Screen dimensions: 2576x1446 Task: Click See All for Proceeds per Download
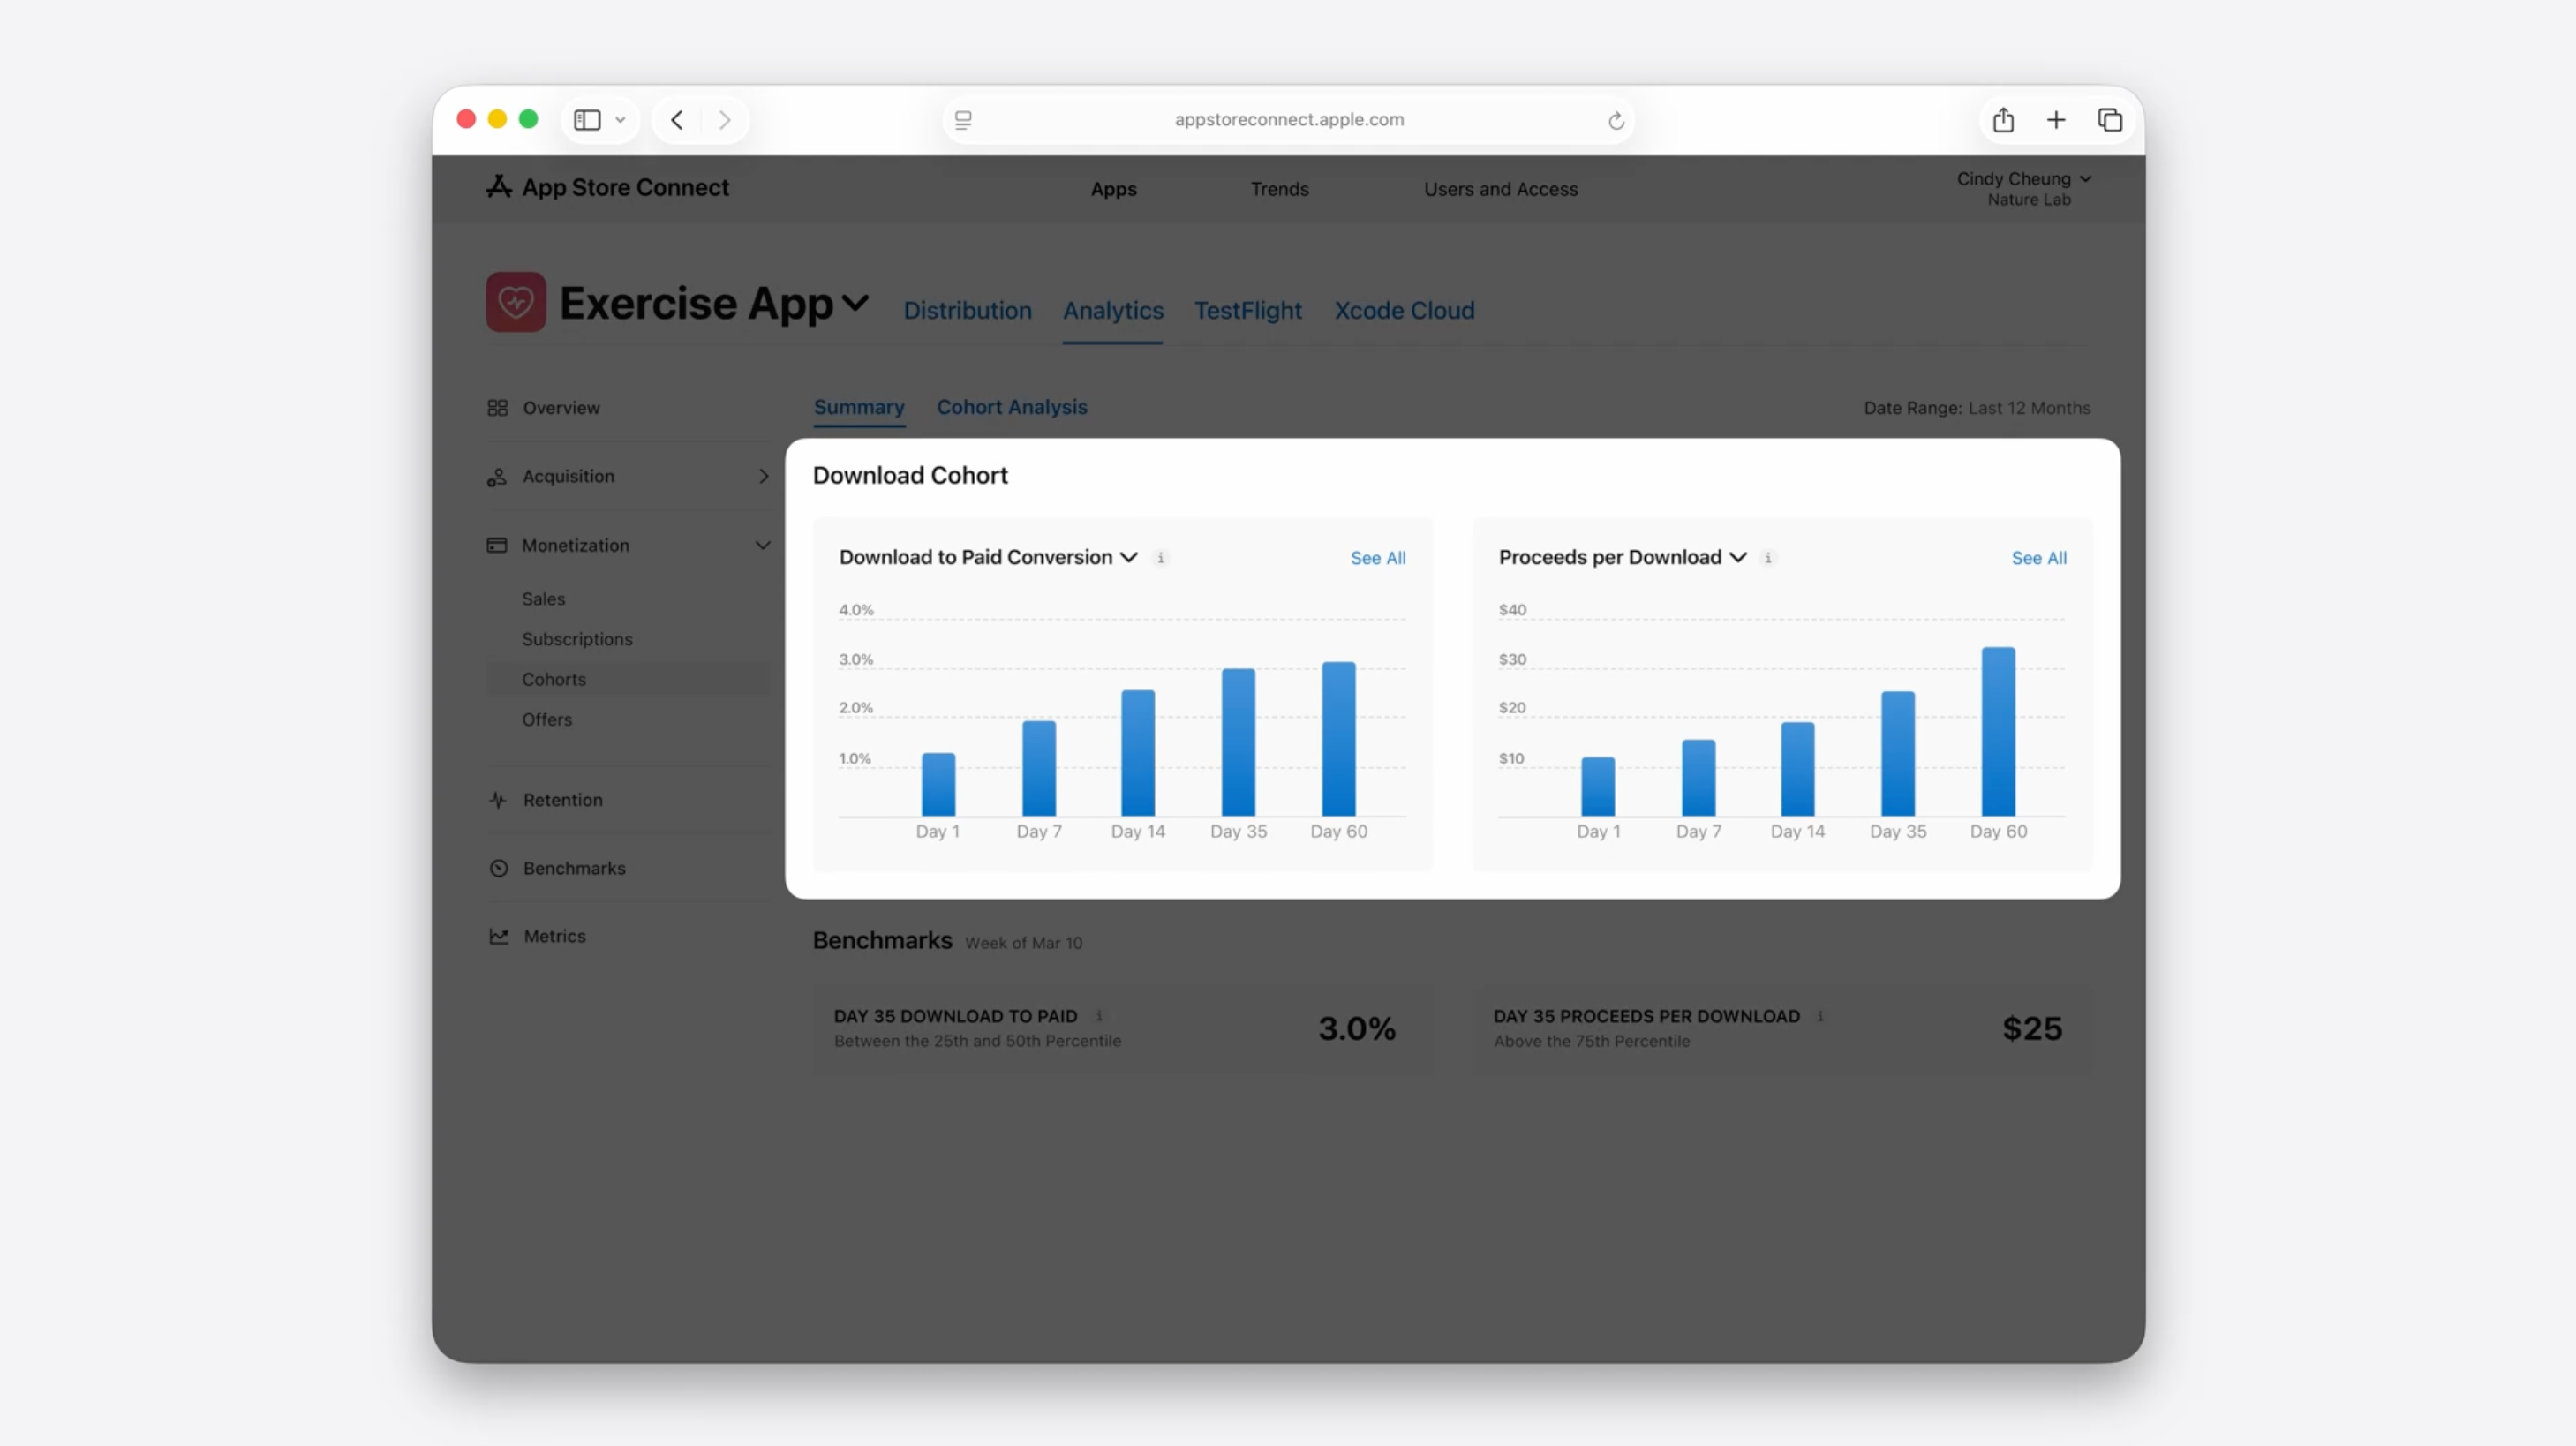click(x=2038, y=558)
